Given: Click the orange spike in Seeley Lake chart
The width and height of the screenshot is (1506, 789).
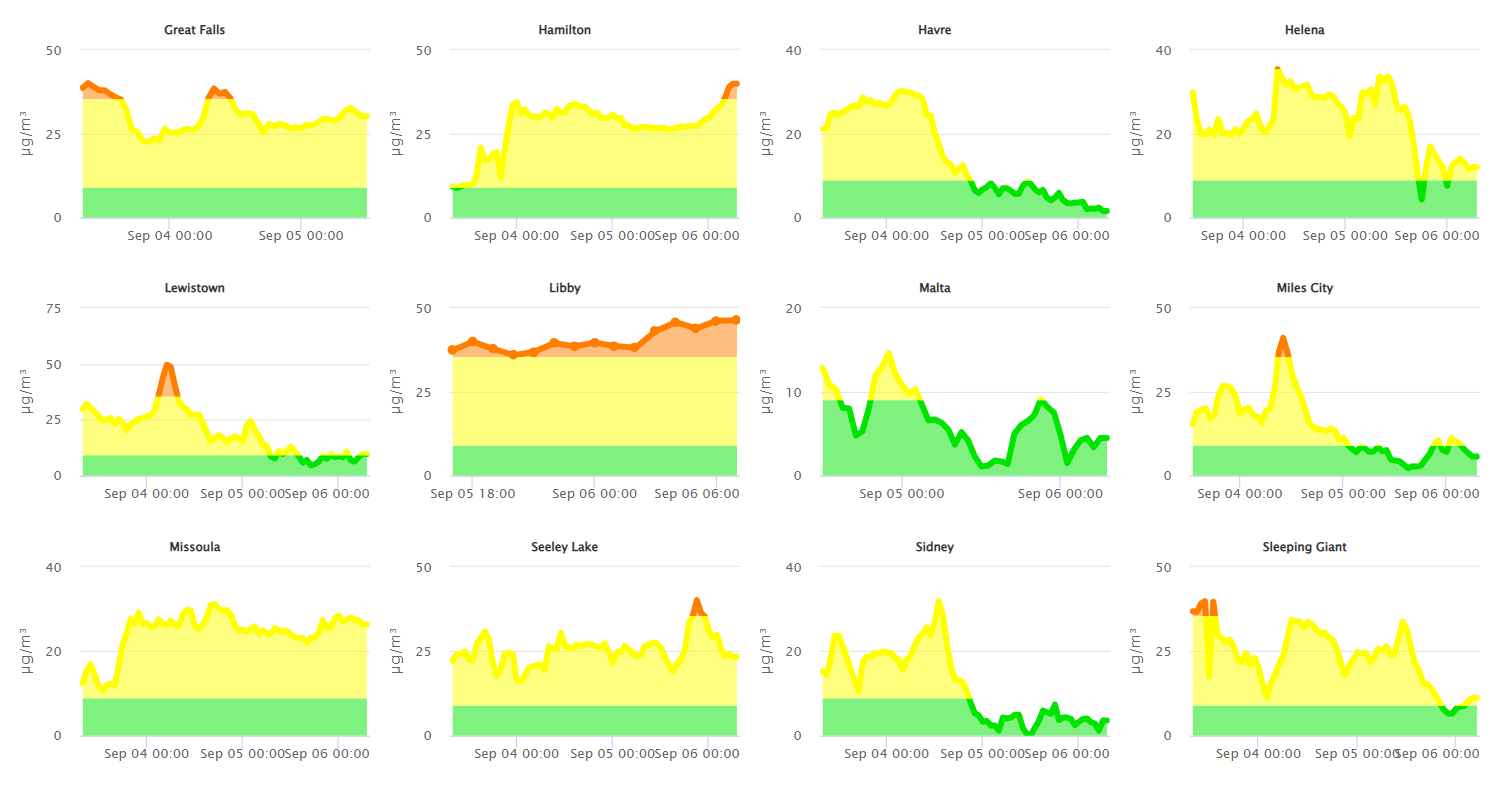Looking at the screenshot, I should tap(697, 602).
